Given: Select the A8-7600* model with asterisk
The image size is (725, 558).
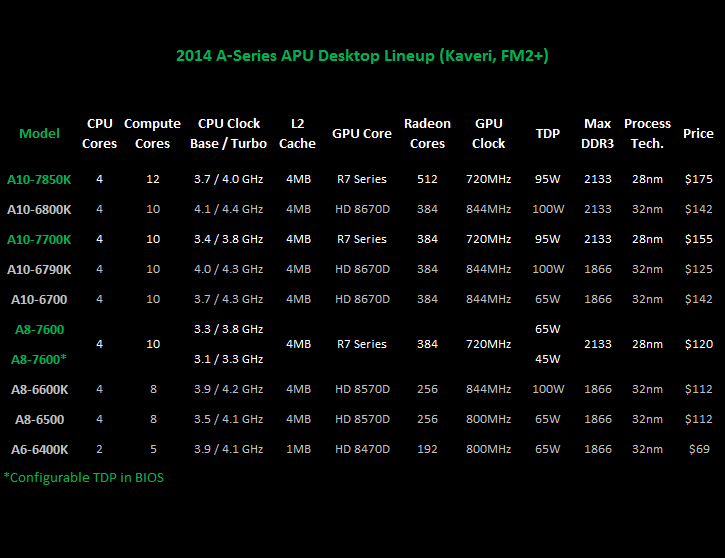Looking at the screenshot, I should click(39, 359).
